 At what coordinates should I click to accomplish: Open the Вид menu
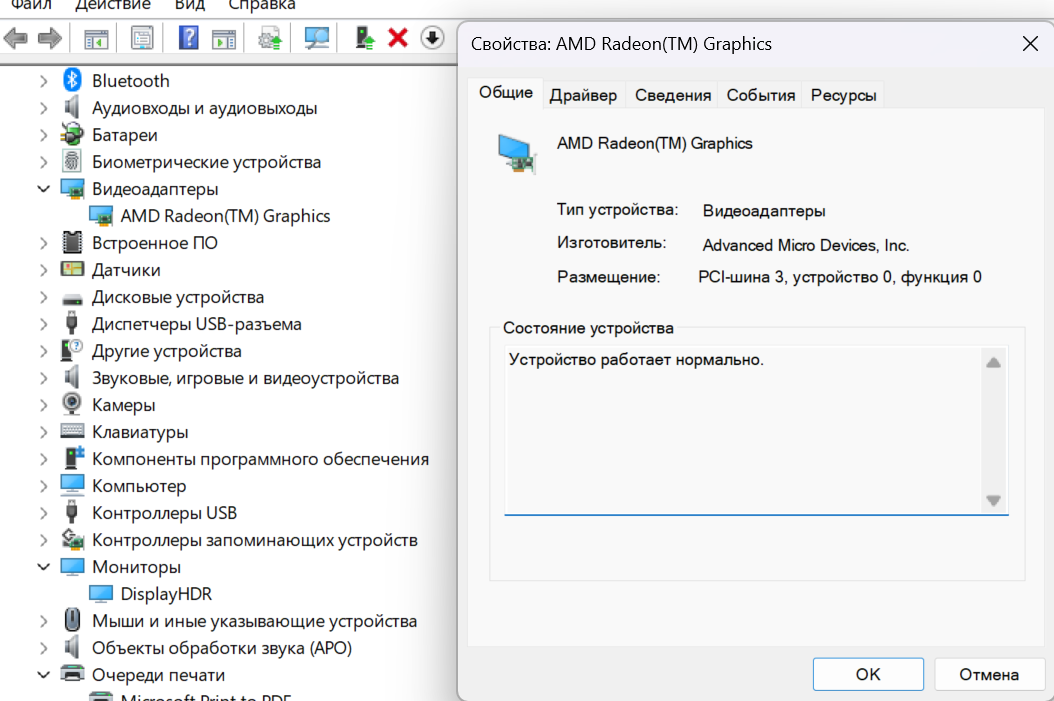point(190,5)
